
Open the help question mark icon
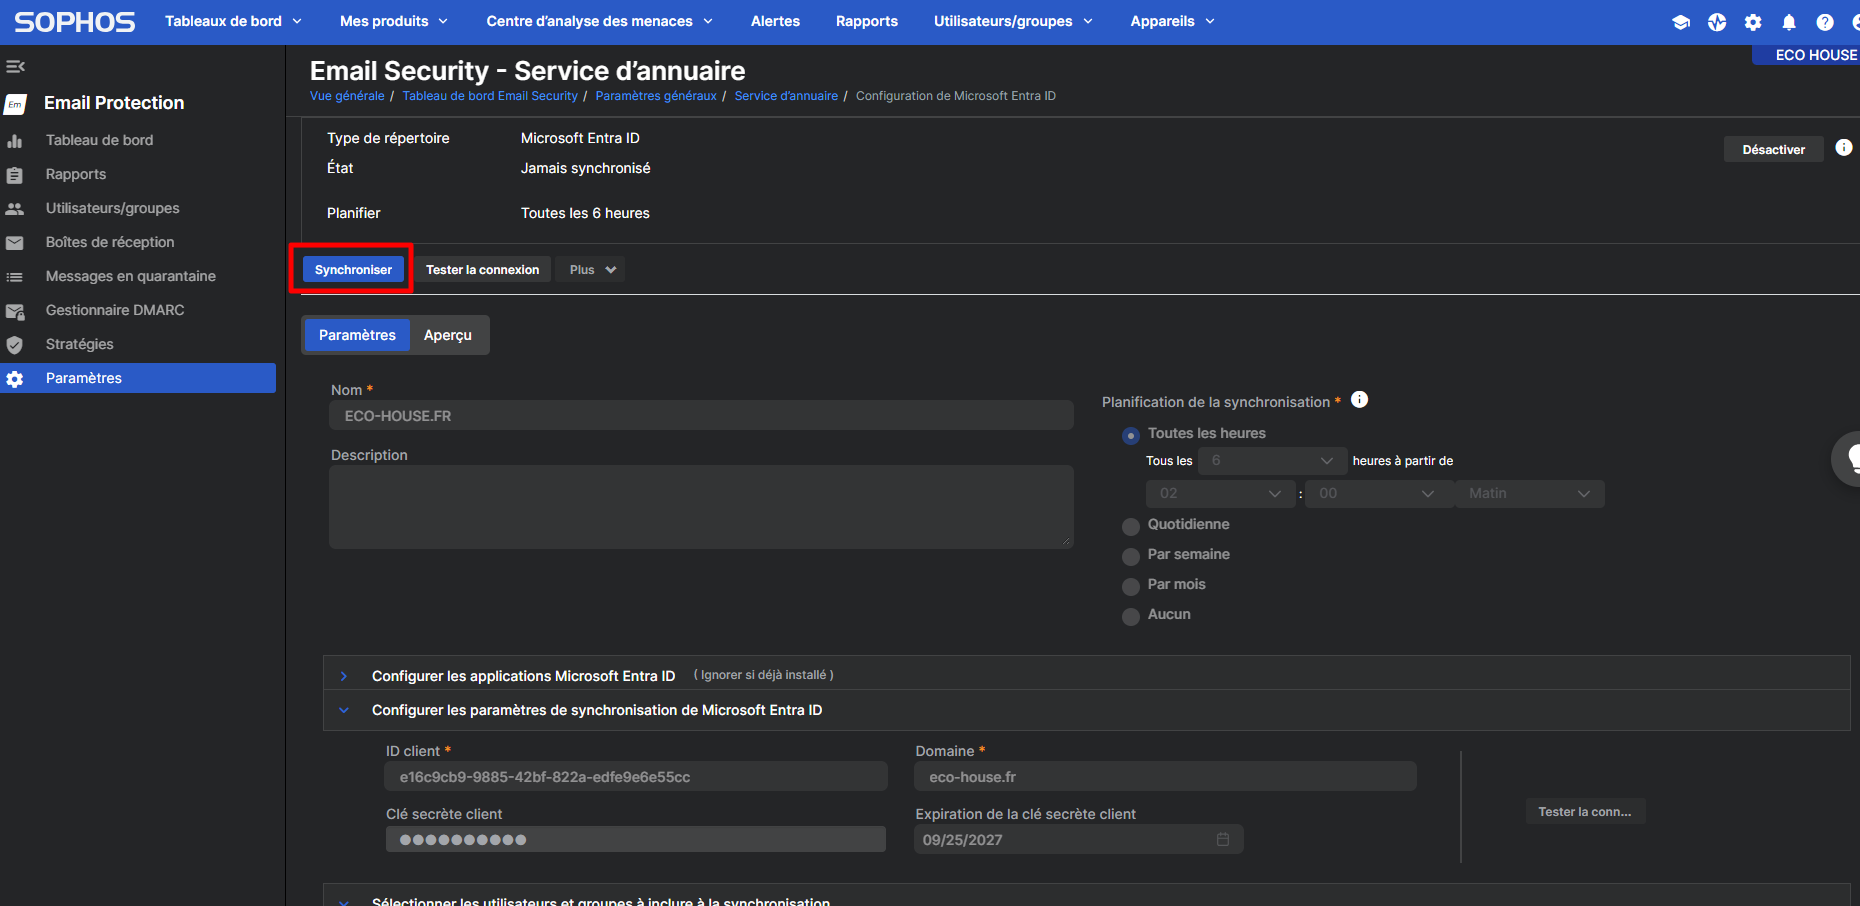coord(1825,22)
